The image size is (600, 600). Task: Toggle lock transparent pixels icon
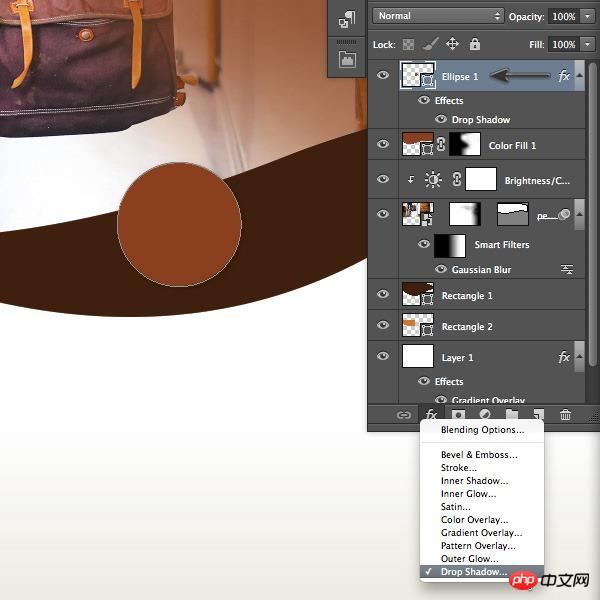[408, 45]
